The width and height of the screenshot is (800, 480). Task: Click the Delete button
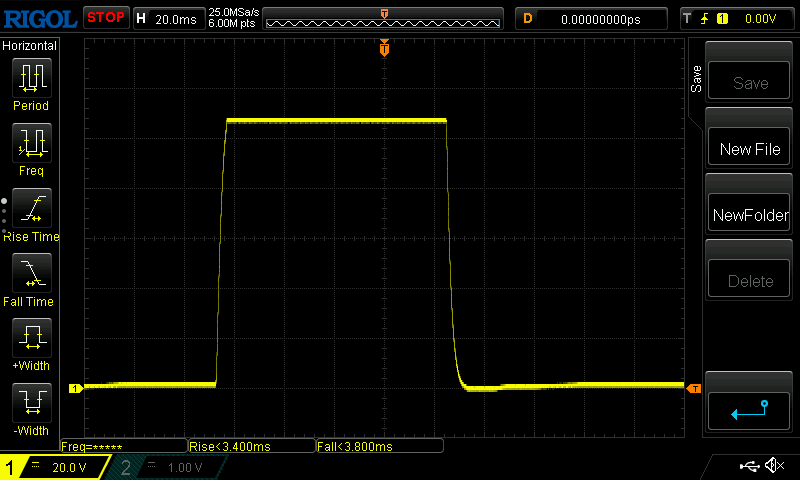click(748, 279)
